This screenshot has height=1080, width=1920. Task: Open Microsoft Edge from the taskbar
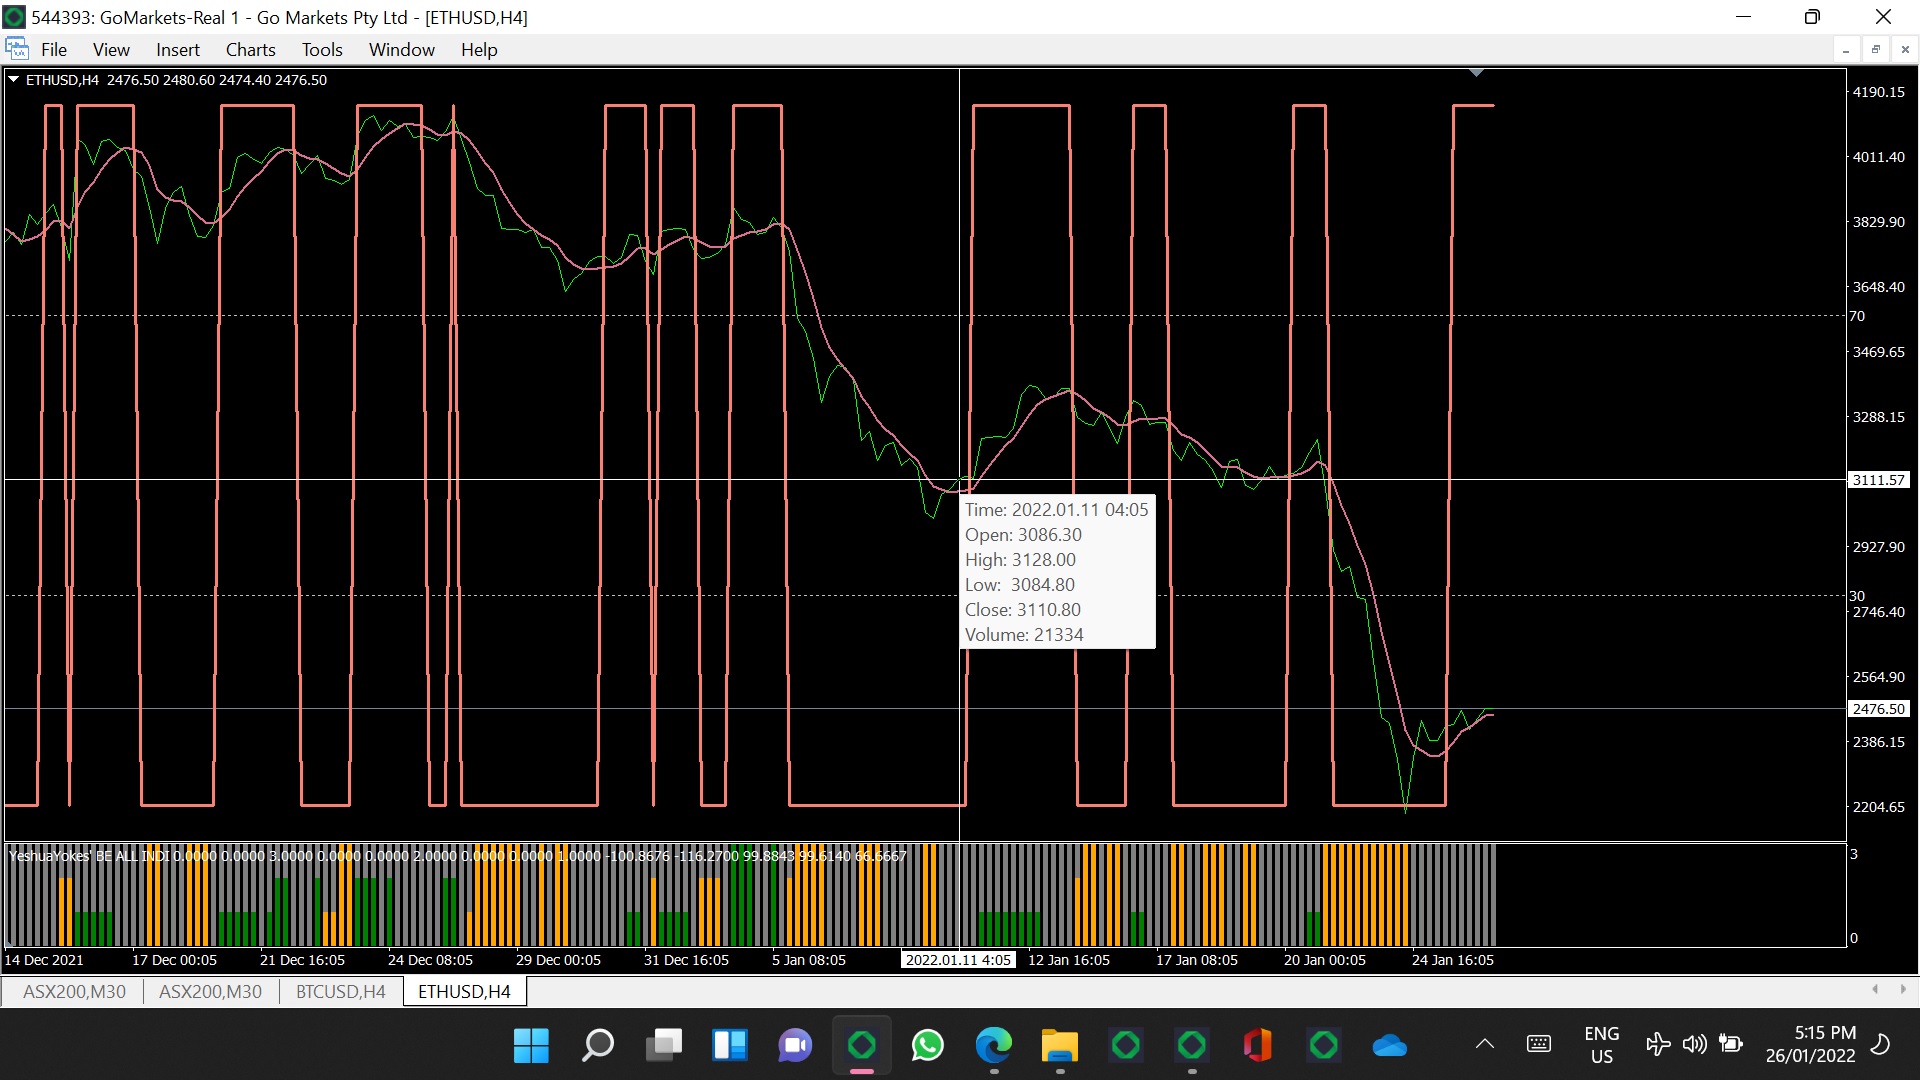(993, 1045)
